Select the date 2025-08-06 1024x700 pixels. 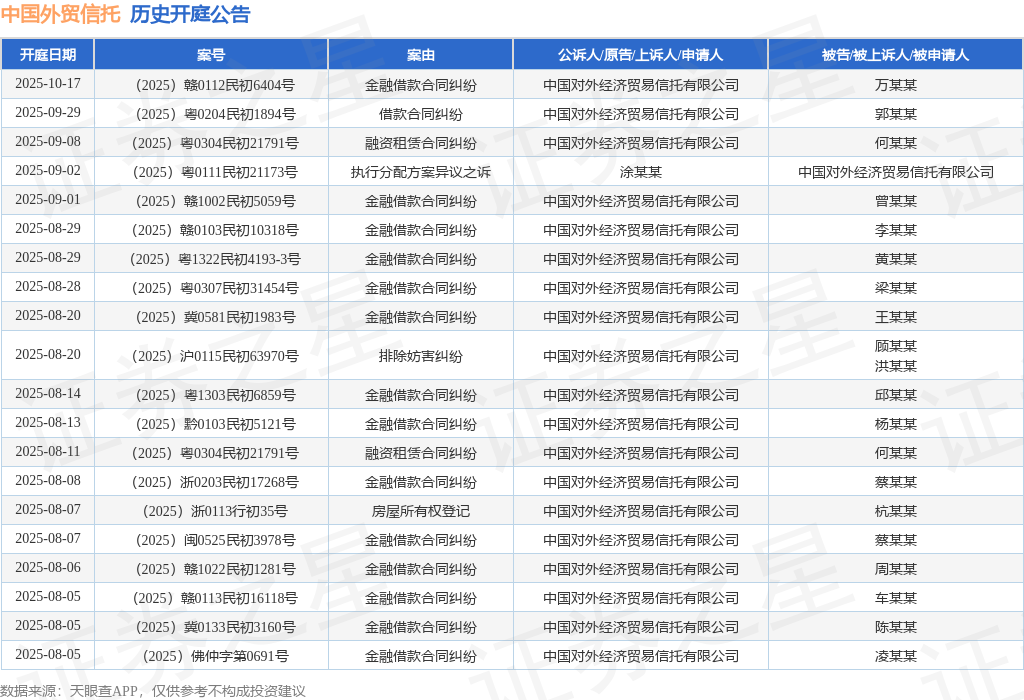click(x=48, y=567)
